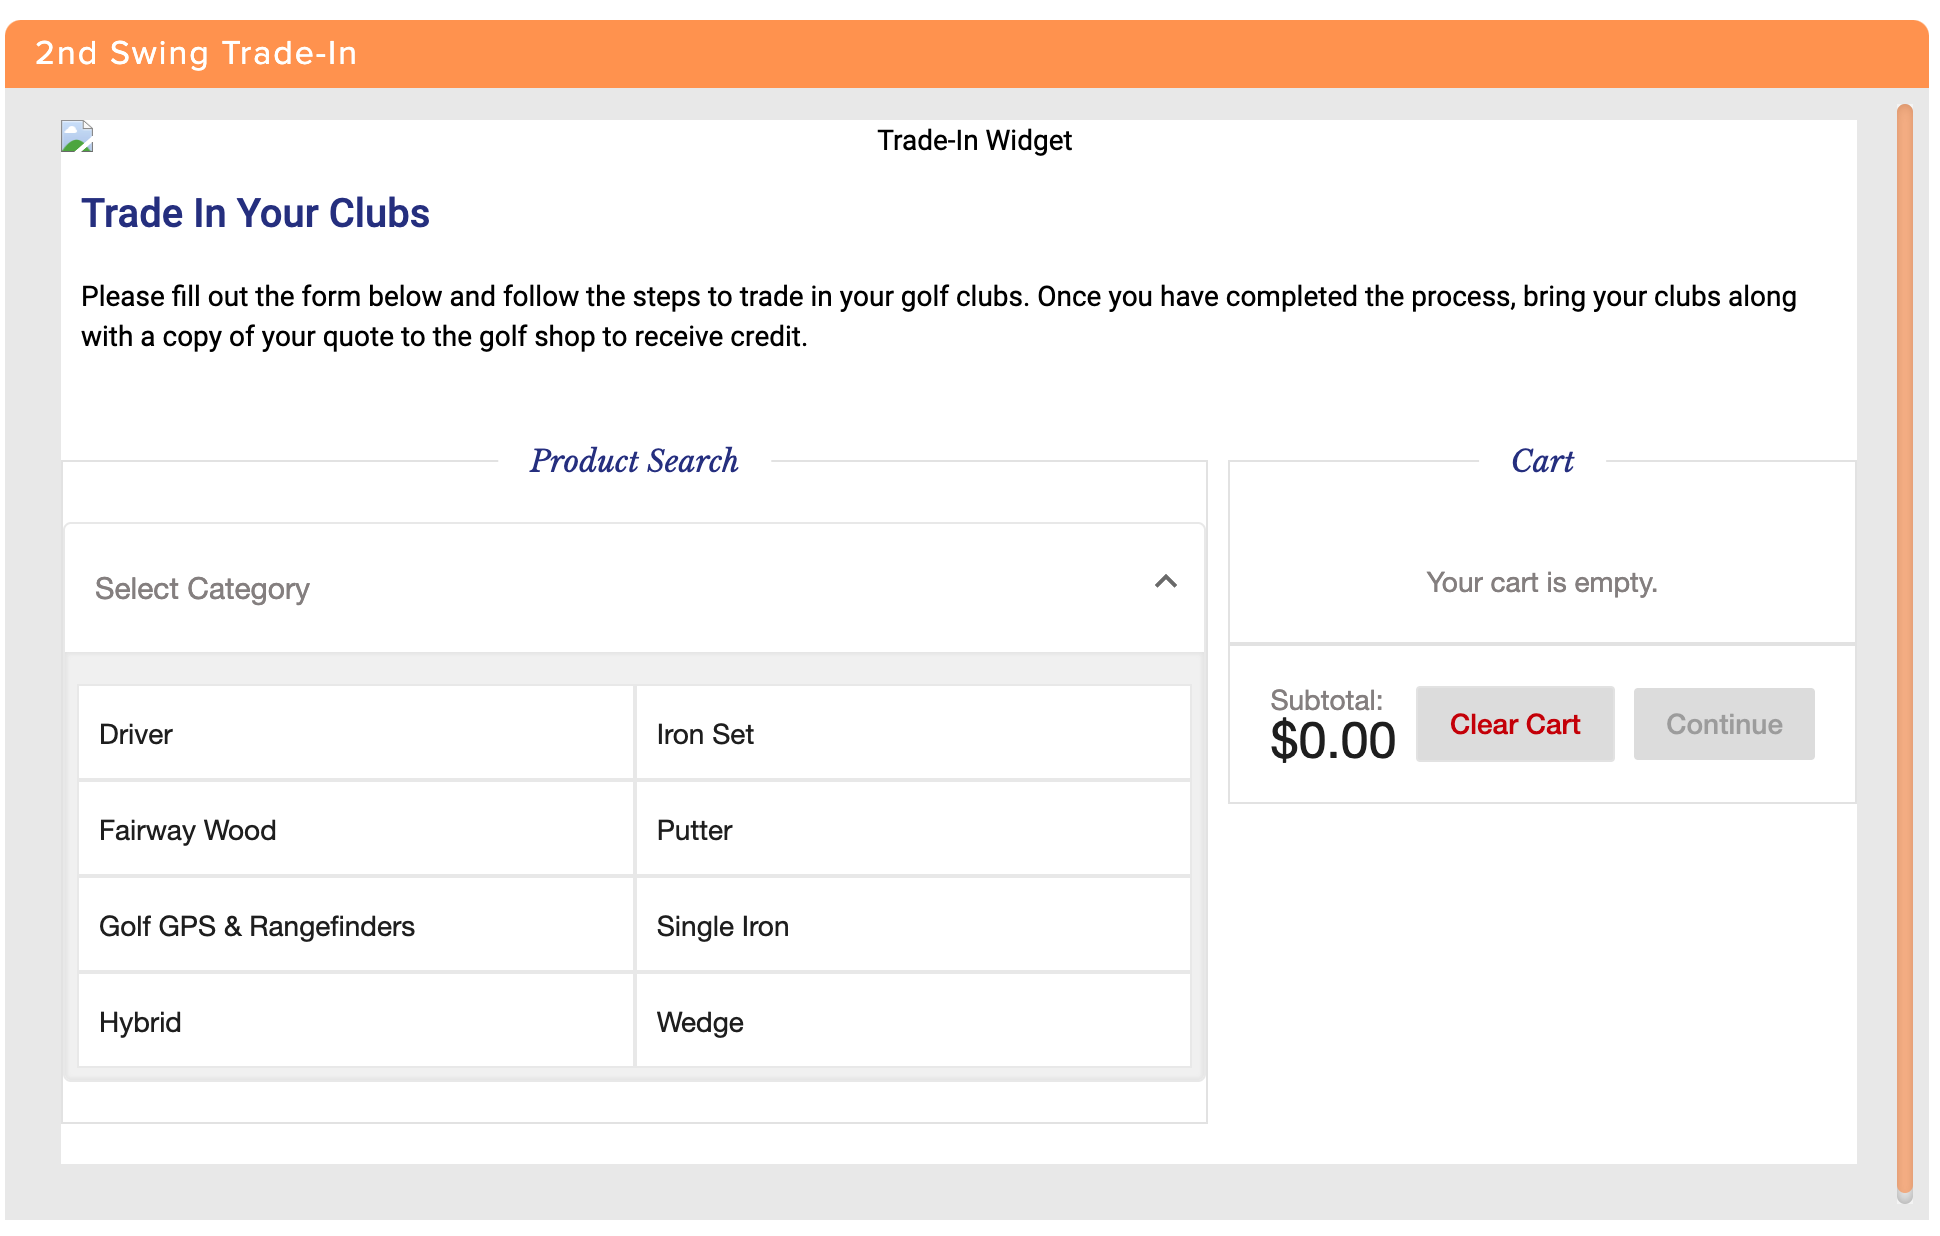This screenshot has width=1940, height=1236.
Task: Click the Clear Cart button
Action: point(1515,724)
